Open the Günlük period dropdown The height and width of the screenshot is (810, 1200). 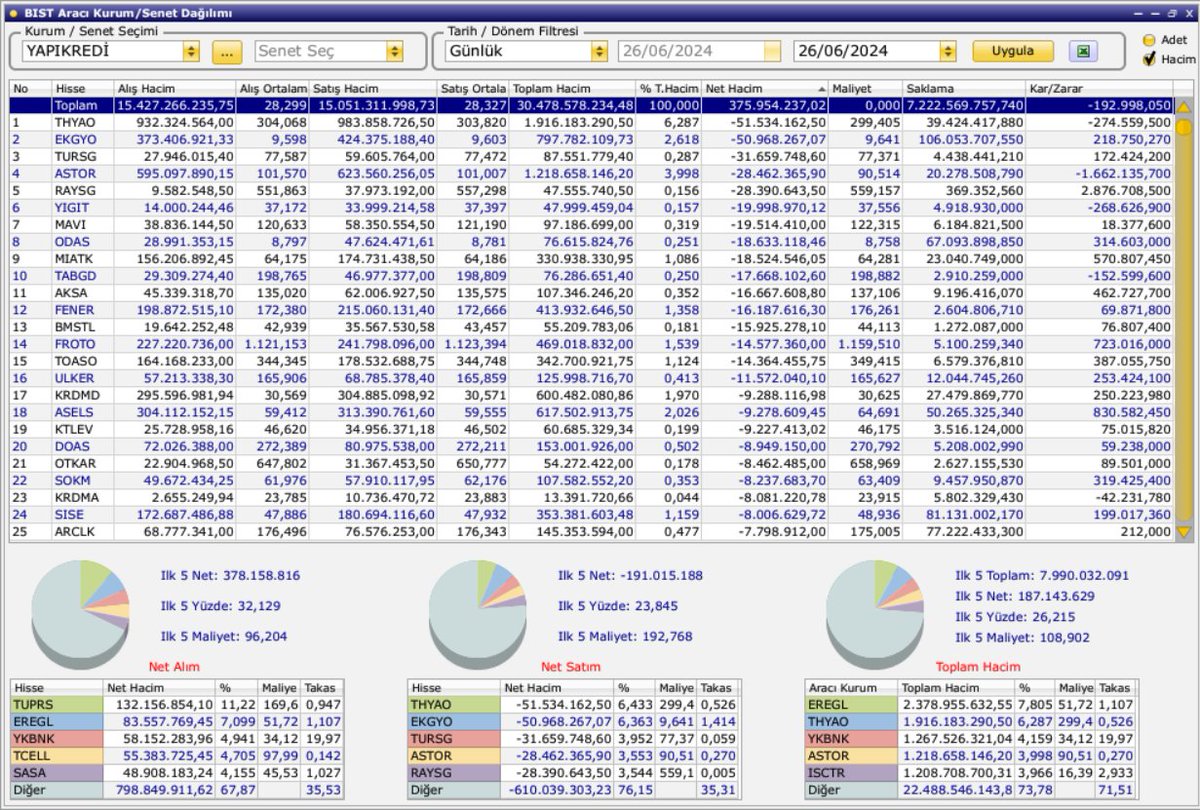[599, 51]
